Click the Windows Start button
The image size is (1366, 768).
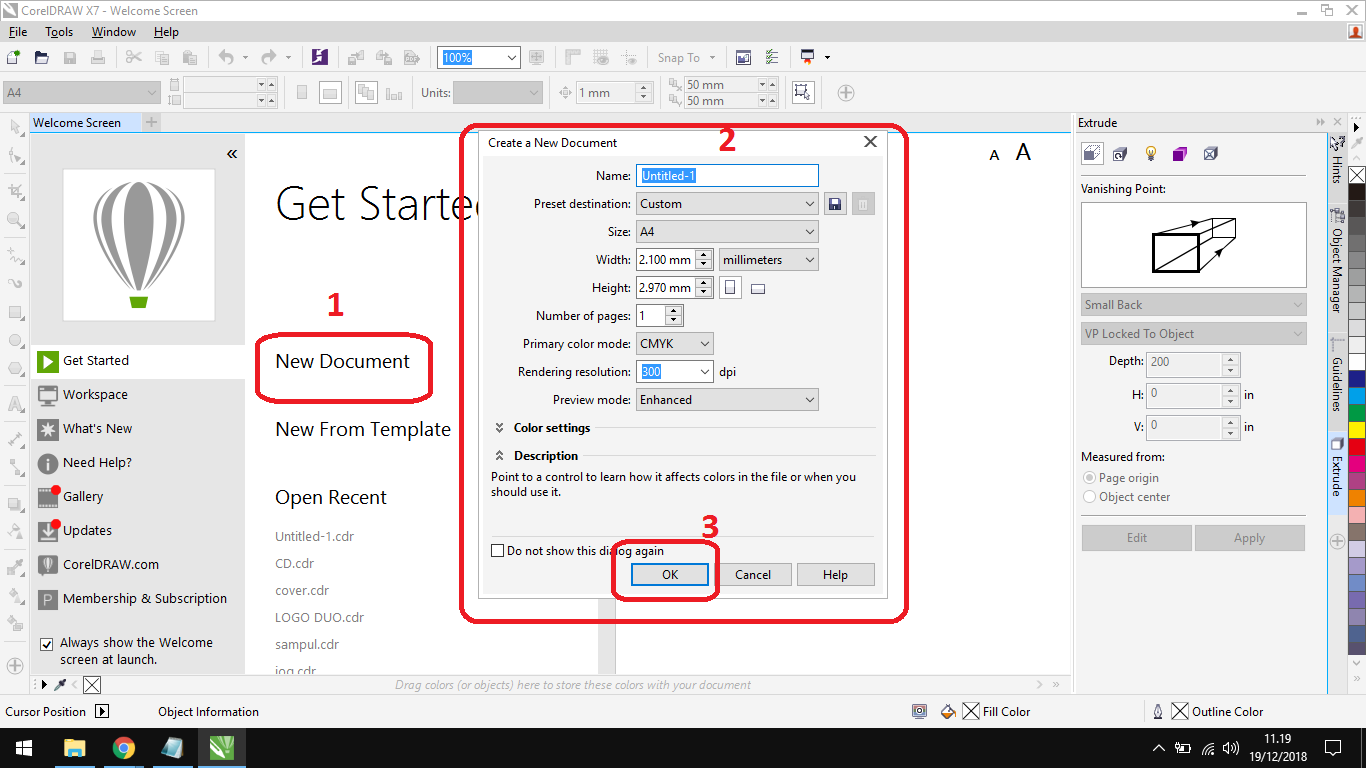pyautogui.click(x=23, y=748)
